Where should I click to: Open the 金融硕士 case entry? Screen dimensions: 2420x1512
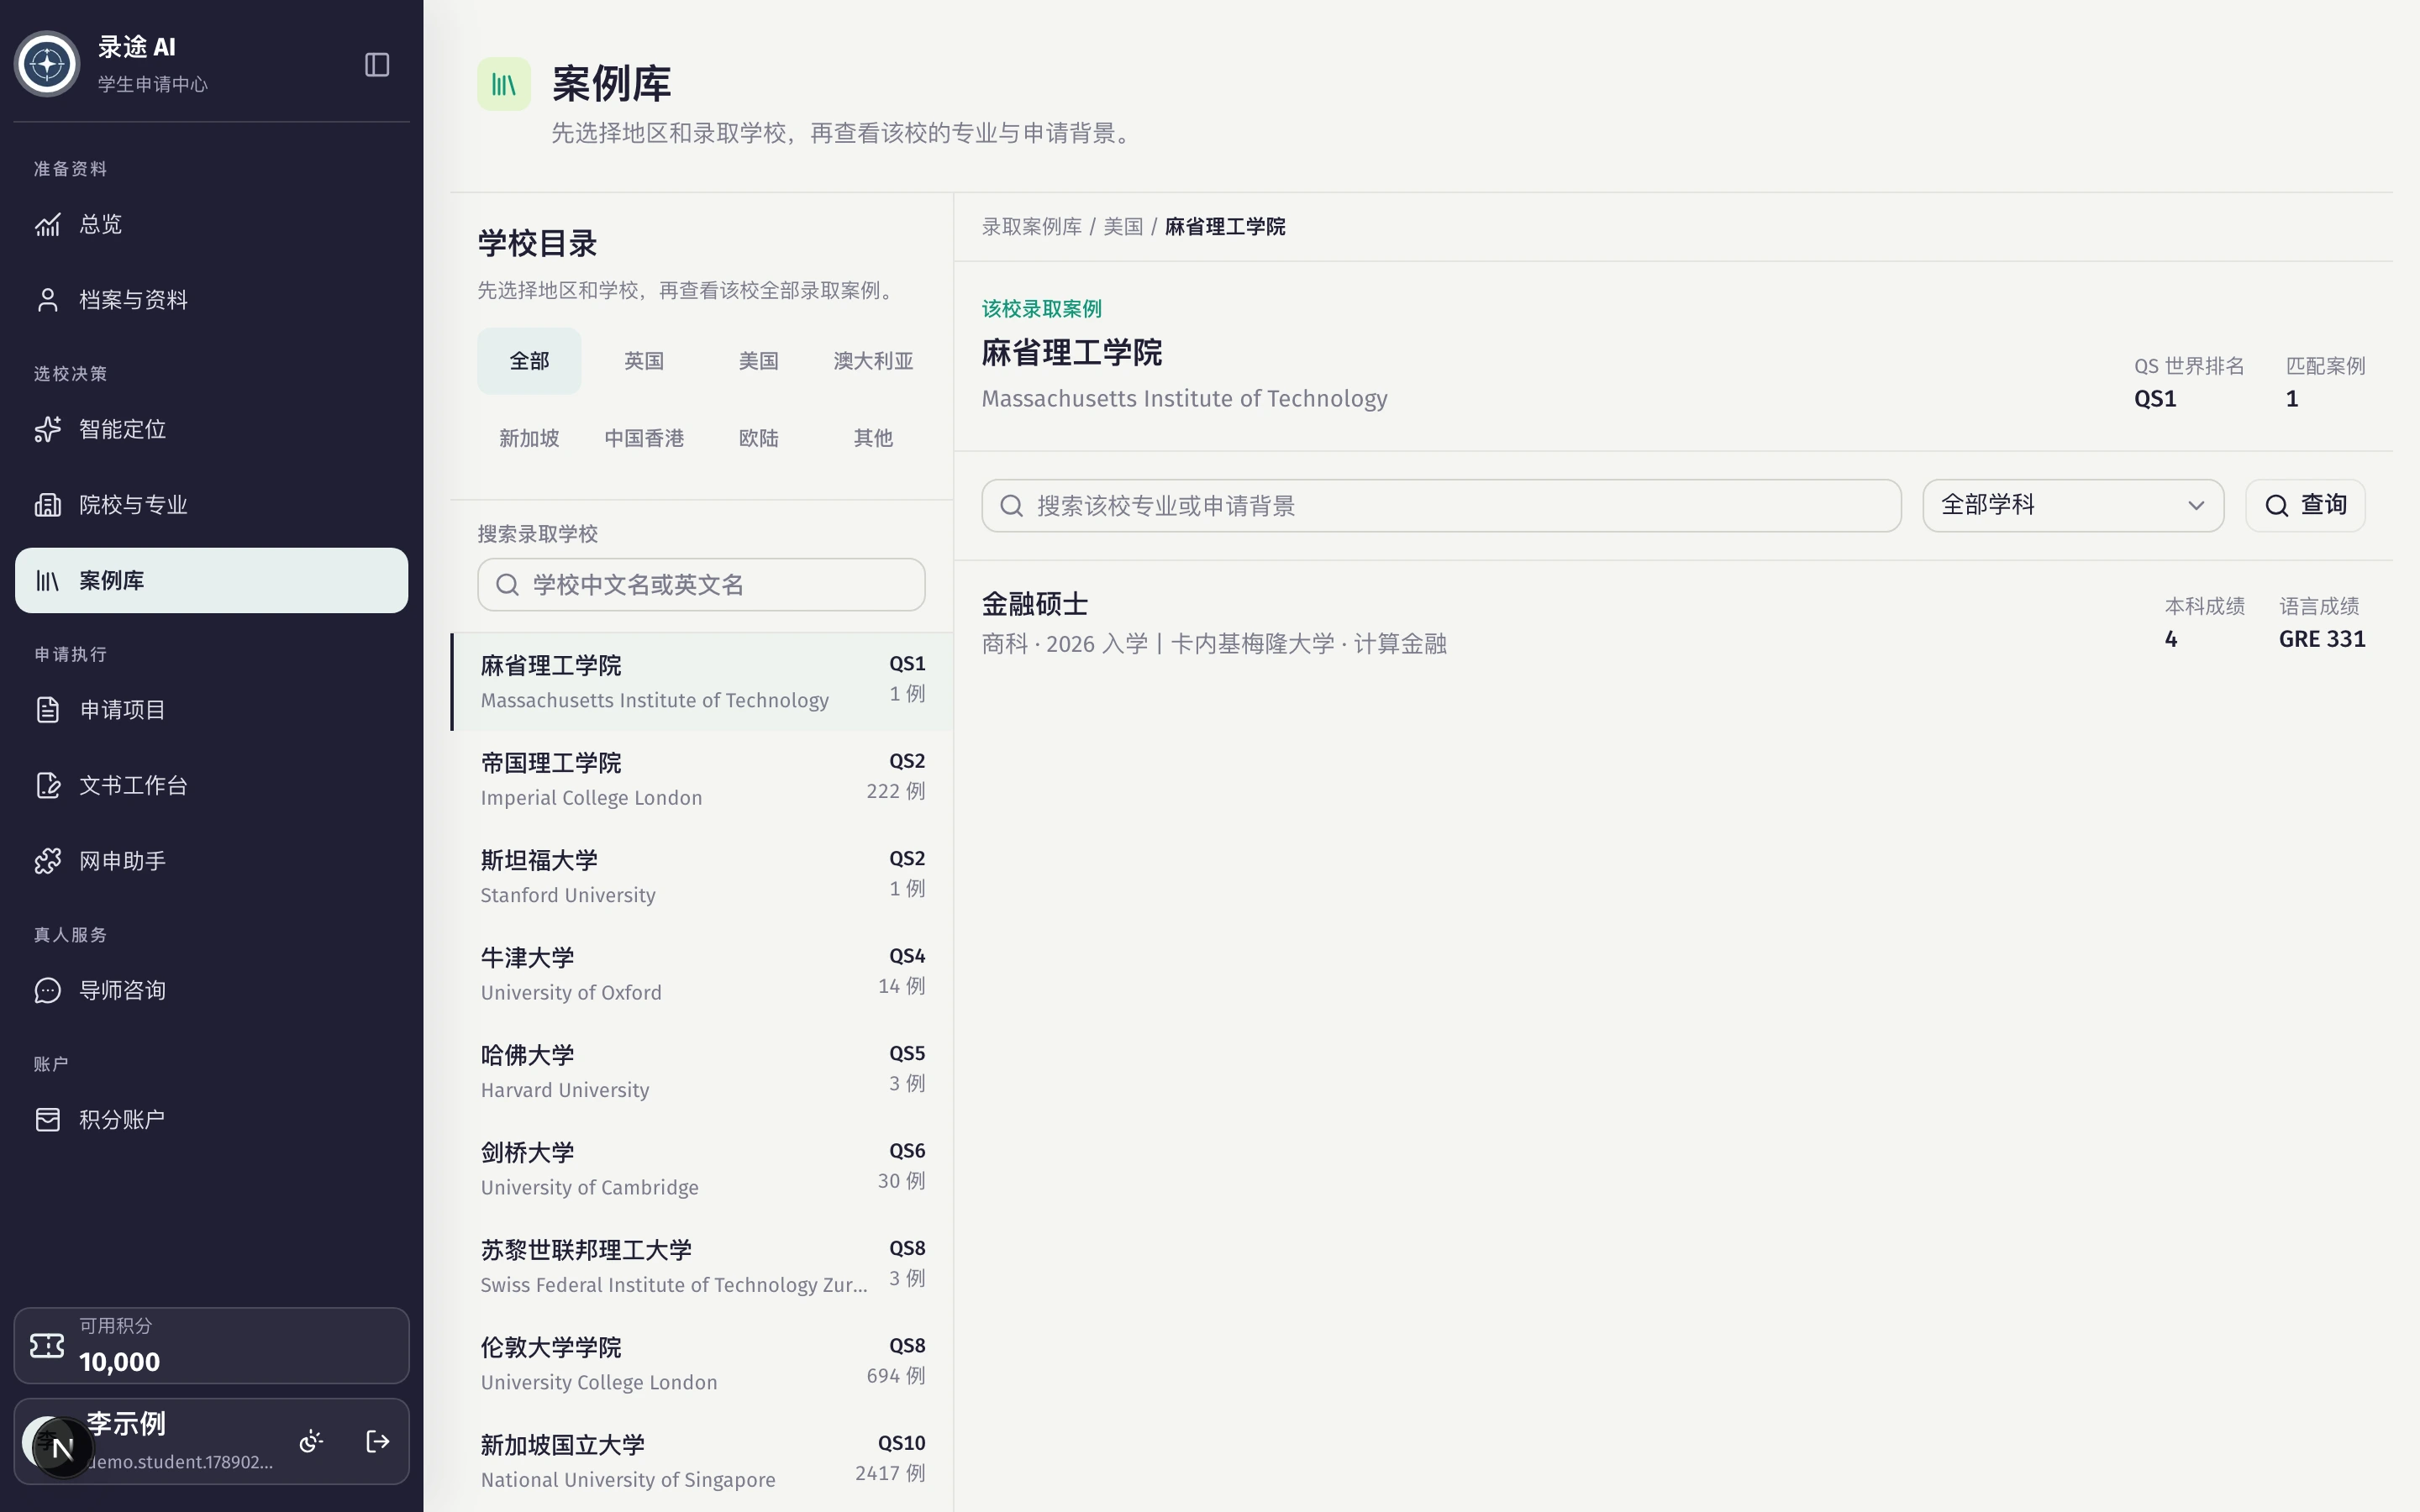pos(1673,623)
